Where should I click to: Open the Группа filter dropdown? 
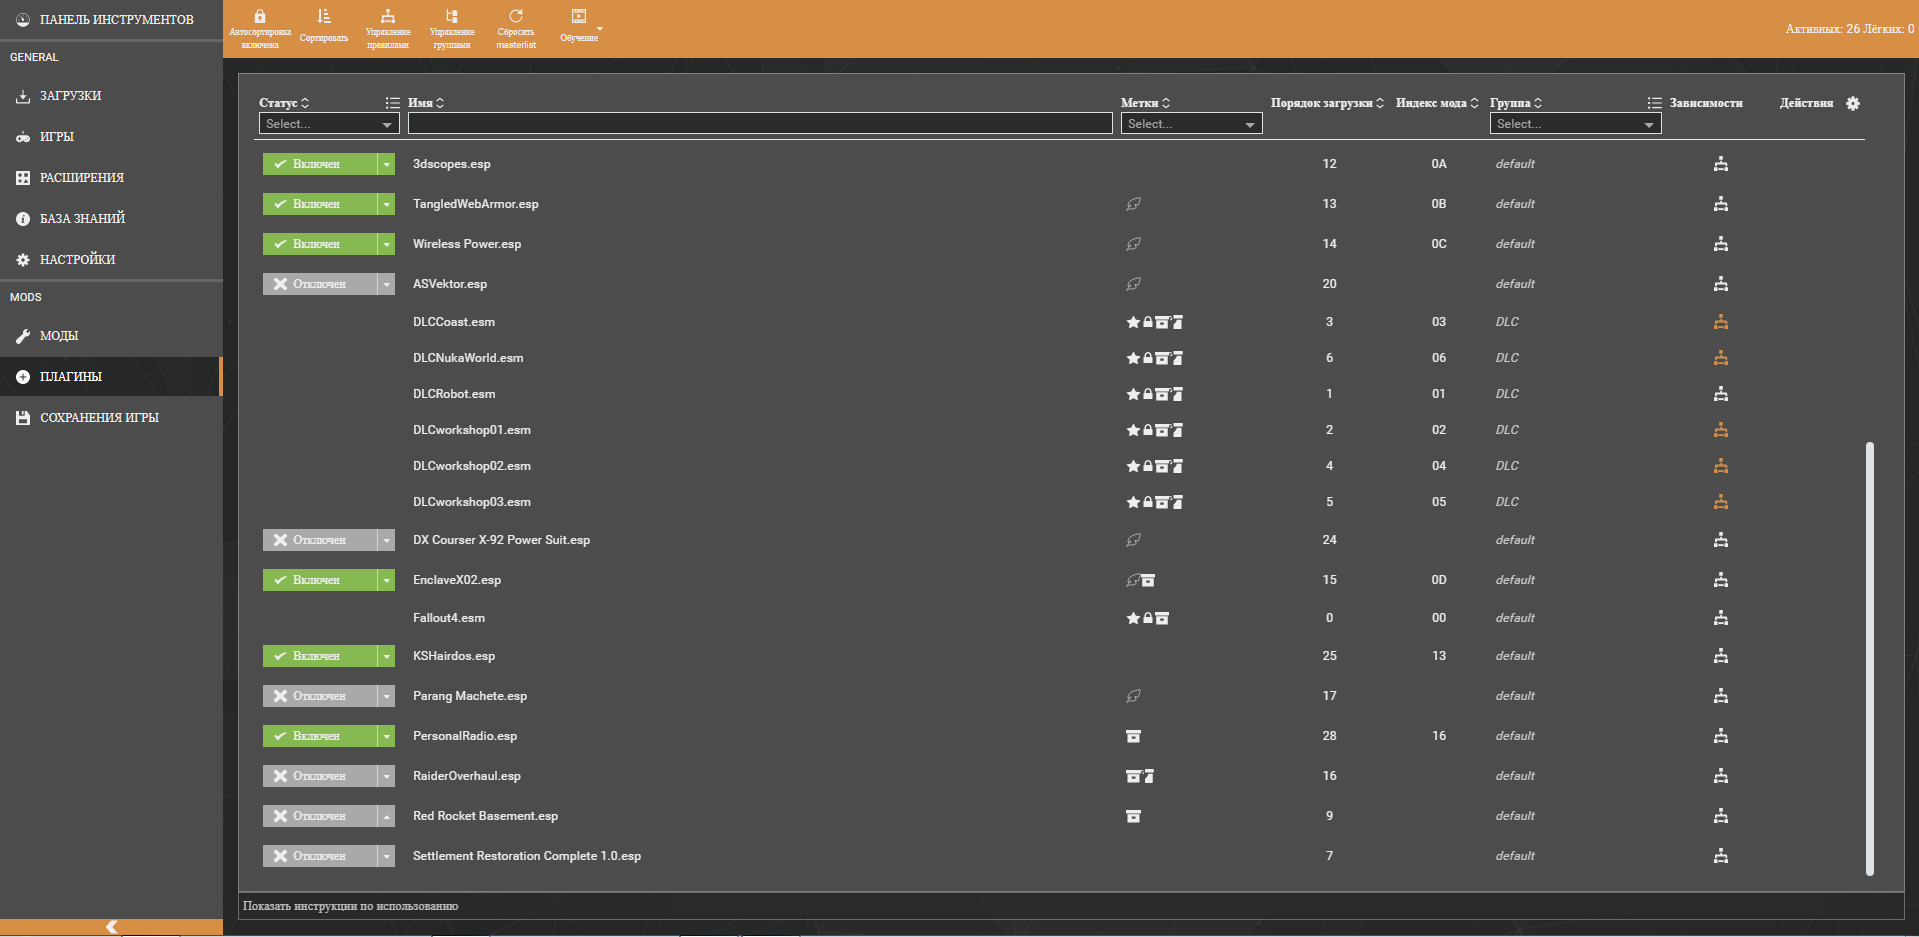point(1575,124)
